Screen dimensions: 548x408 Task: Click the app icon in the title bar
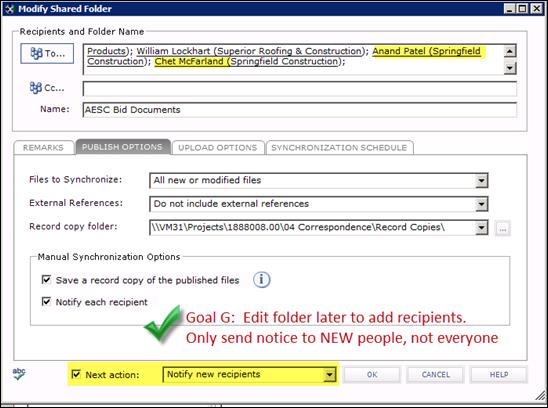(x=9, y=9)
